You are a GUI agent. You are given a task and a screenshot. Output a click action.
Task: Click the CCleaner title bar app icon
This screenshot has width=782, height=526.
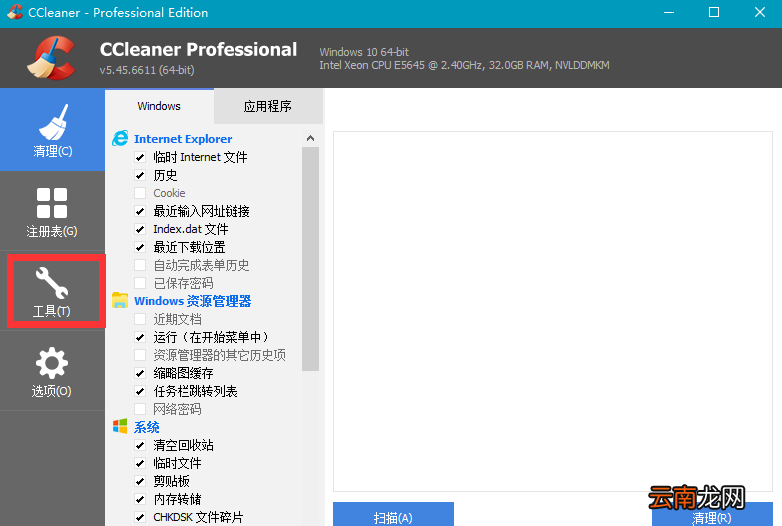coord(15,12)
